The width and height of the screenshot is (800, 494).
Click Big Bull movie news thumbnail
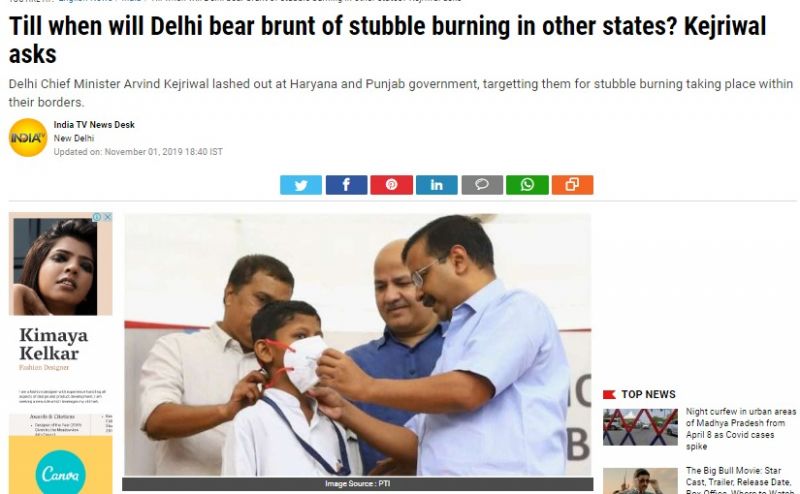point(640,481)
